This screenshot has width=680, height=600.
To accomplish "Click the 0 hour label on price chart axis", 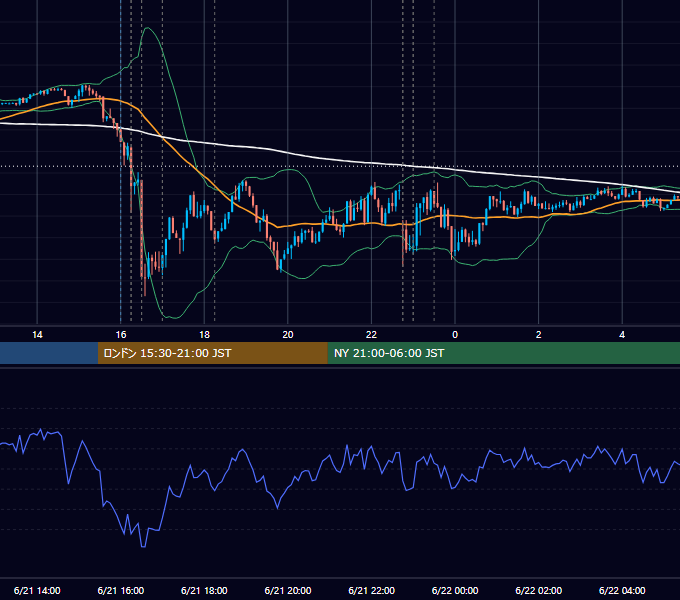I will (x=455, y=335).
